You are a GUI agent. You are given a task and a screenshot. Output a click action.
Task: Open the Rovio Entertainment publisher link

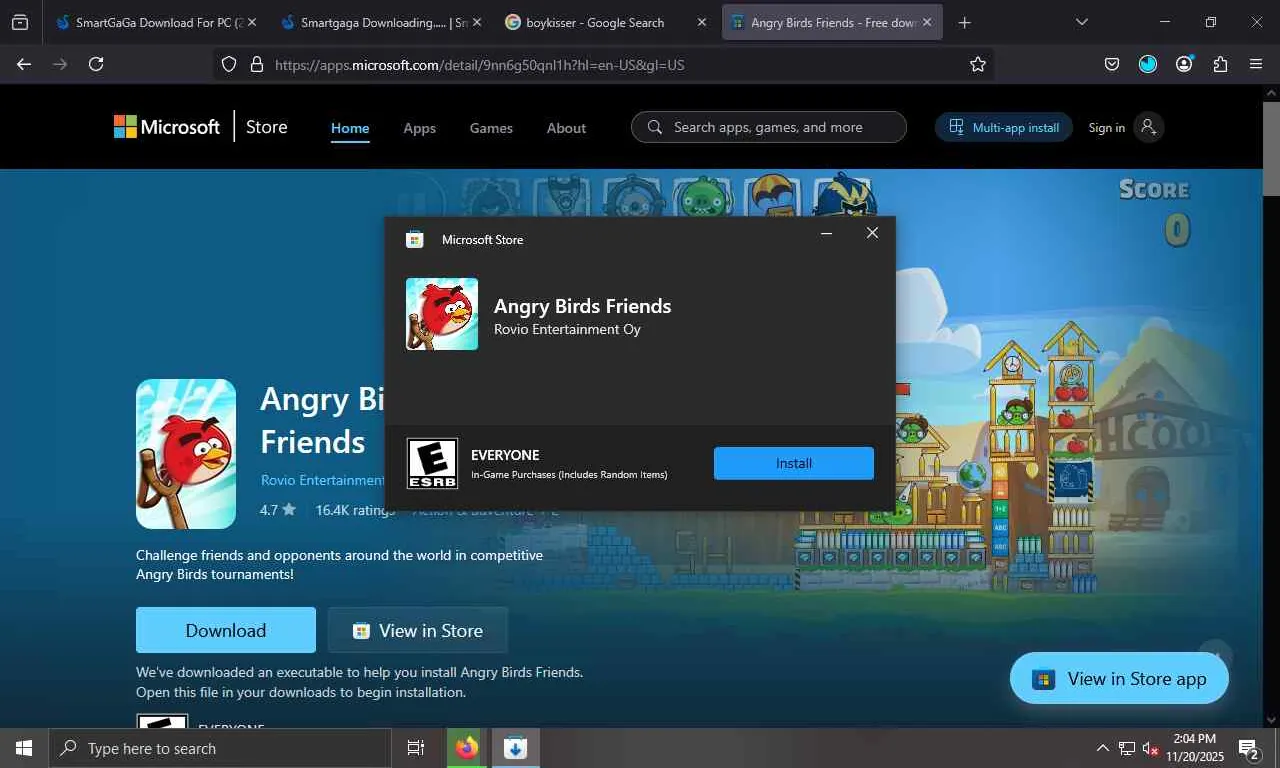point(323,480)
